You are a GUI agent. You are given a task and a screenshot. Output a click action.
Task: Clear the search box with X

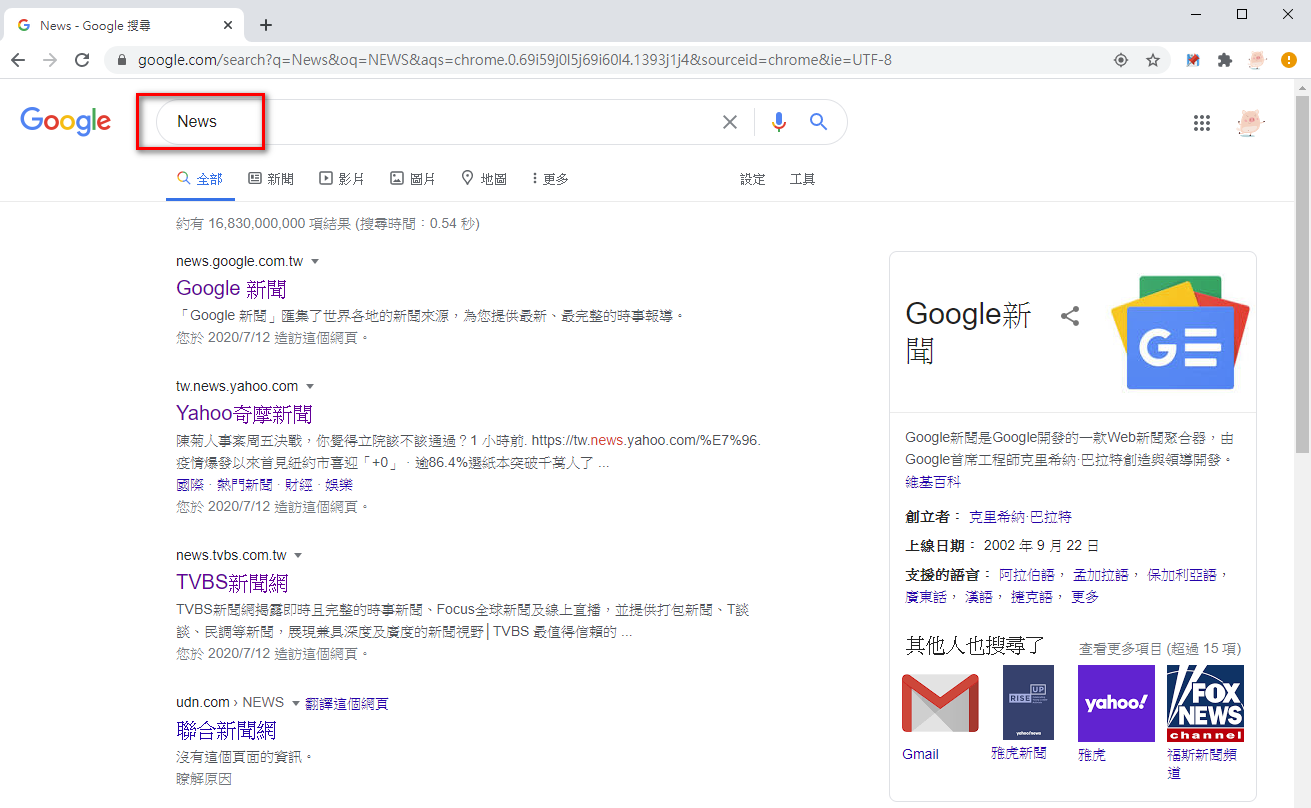(x=730, y=122)
